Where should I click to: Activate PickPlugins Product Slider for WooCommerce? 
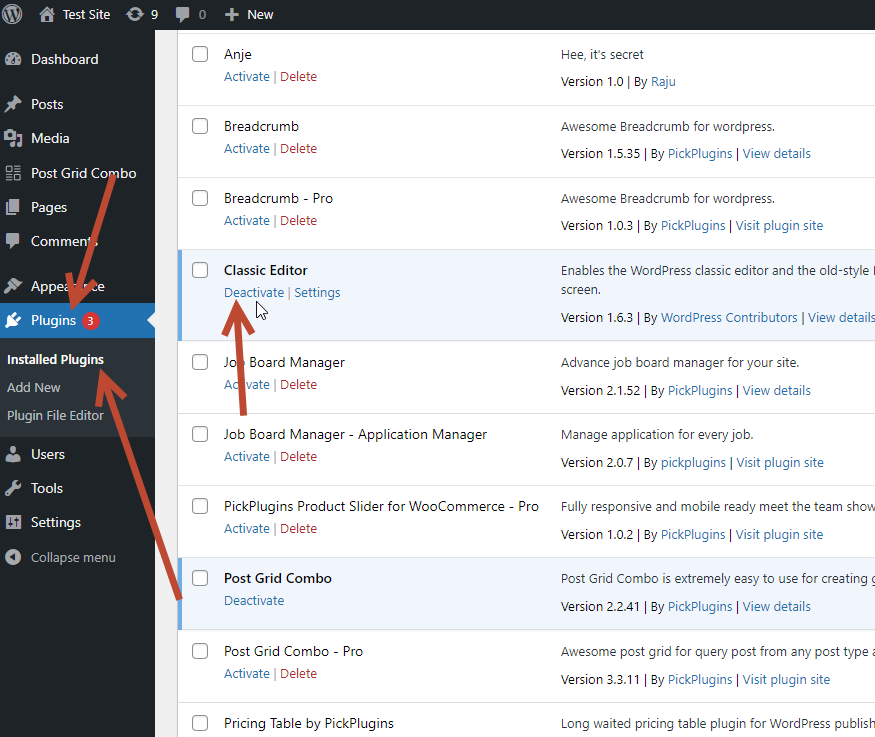pos(247,528)
